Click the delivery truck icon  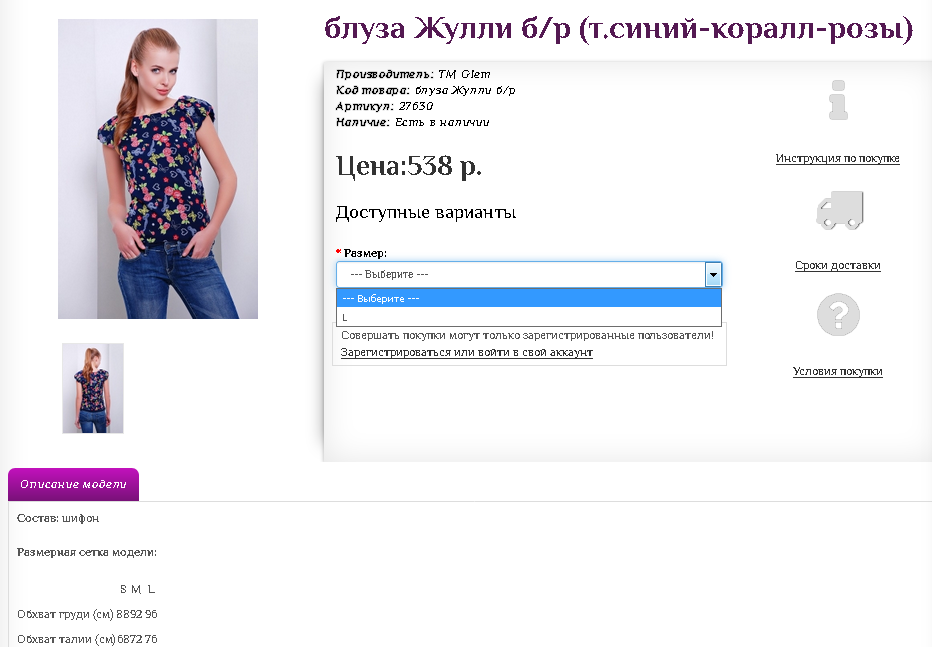[x=839, y=210]
